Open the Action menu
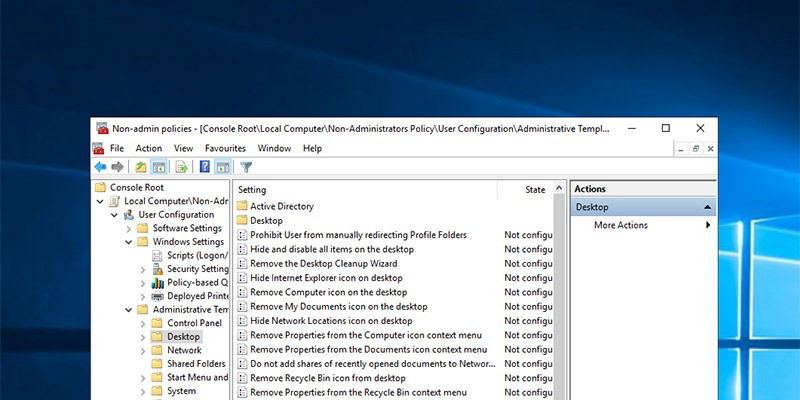 coord(148,148)
